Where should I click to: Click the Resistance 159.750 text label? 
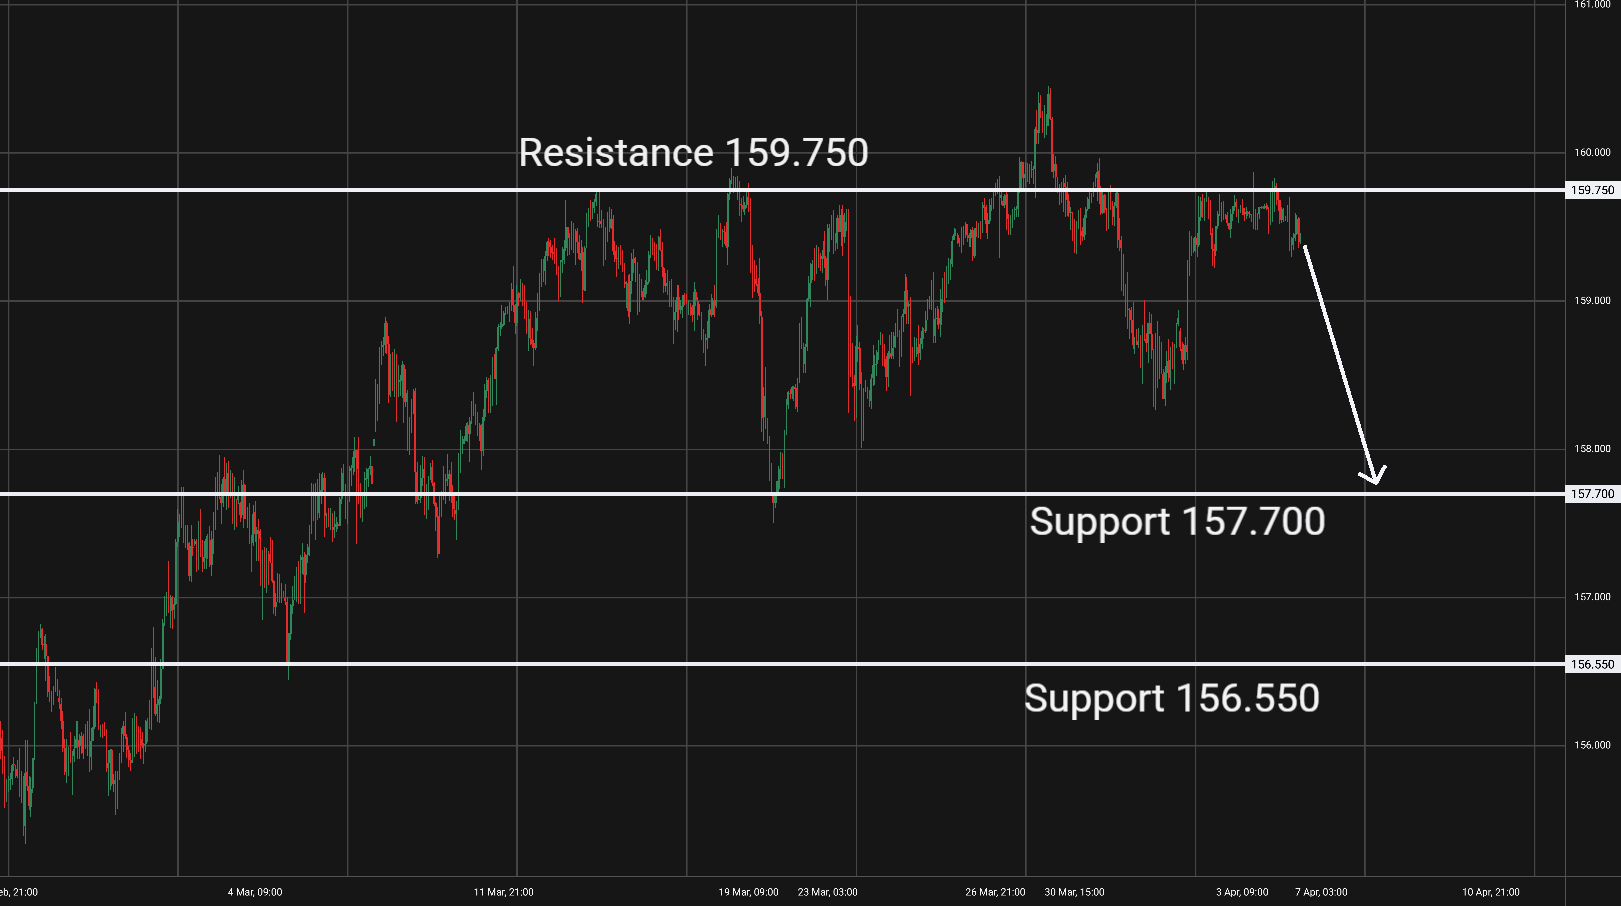pyautogui.click(x=693, y=153)
